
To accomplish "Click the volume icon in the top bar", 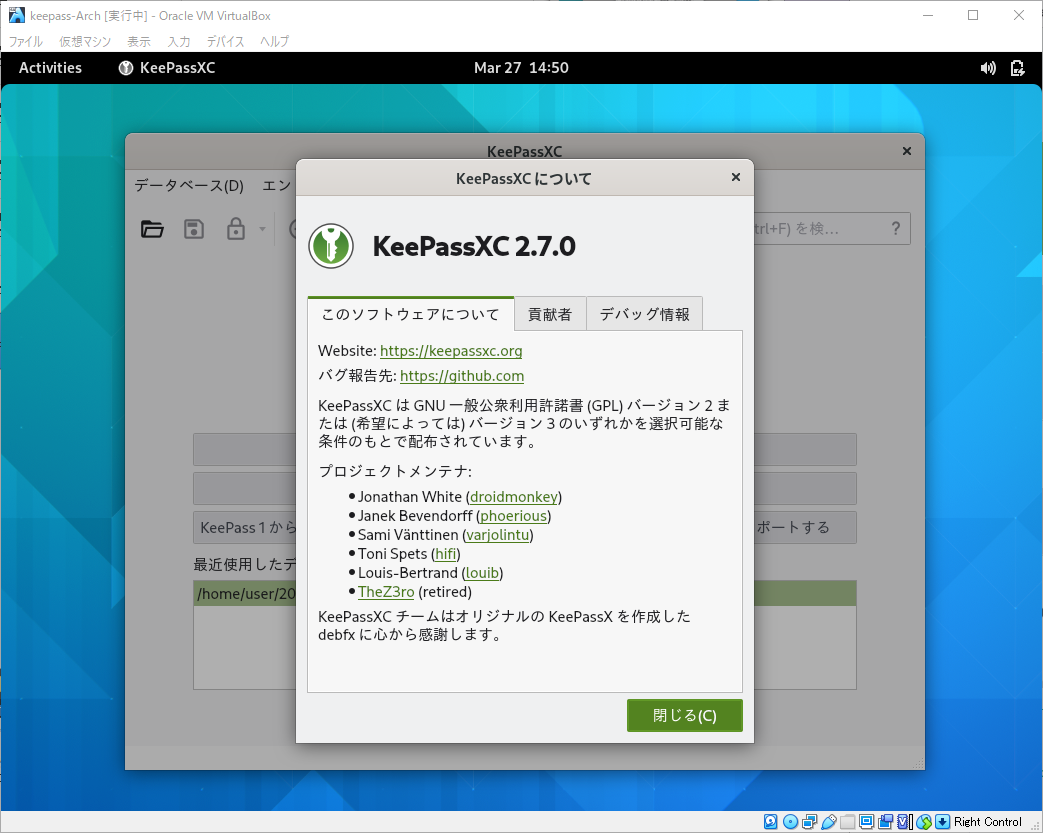I will click(988, 68).
